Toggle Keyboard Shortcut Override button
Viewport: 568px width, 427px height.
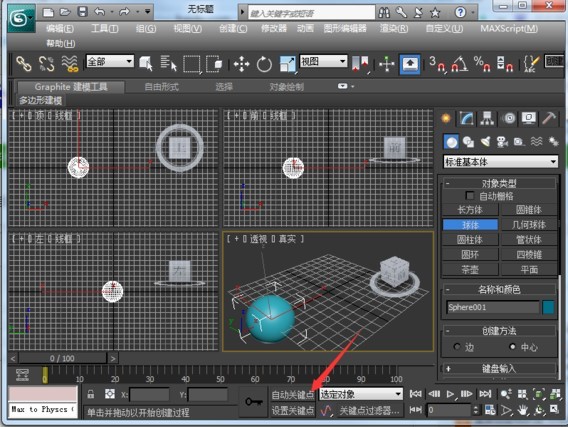pyautogui.click(x=410, y=64)
